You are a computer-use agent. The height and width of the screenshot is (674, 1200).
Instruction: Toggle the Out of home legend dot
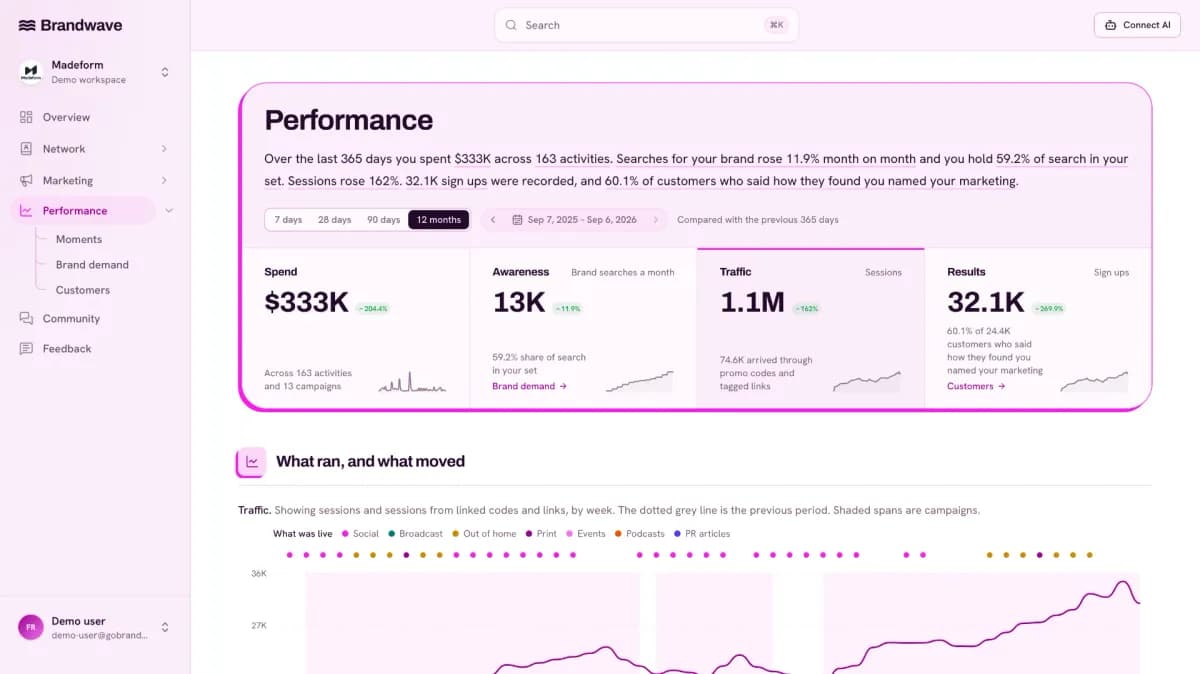click(x=455, y=534)
